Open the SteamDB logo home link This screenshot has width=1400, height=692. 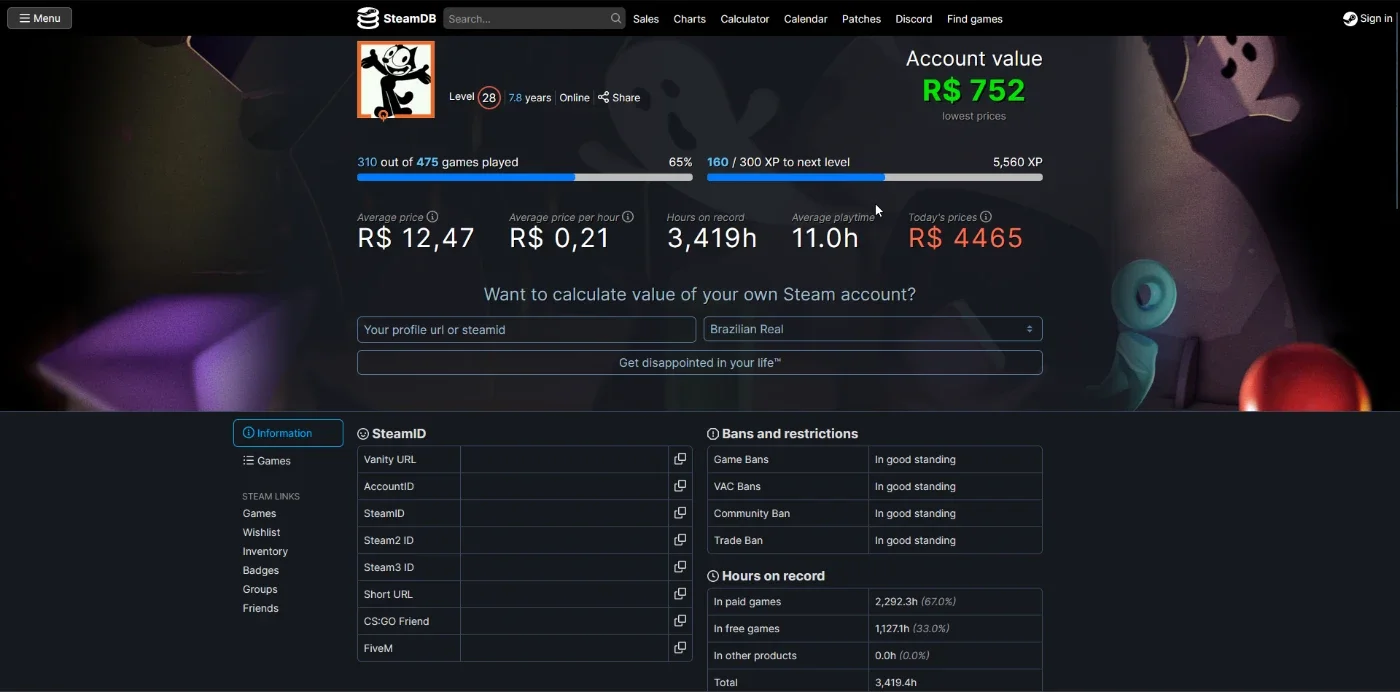coord(396,18)
